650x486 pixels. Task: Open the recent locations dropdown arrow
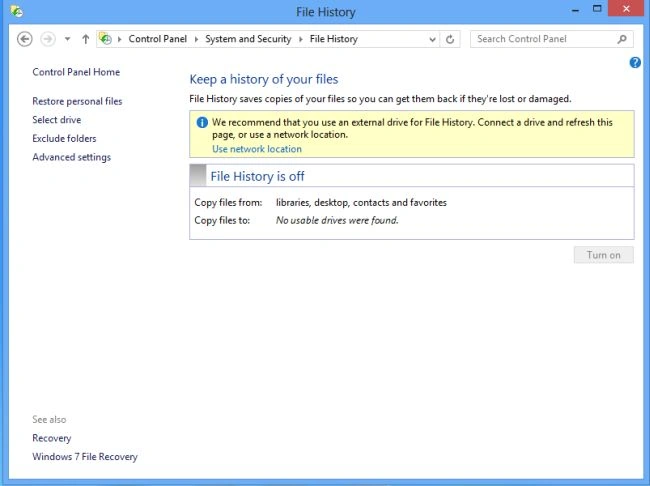pyautogui.click(x=67, y=39)
